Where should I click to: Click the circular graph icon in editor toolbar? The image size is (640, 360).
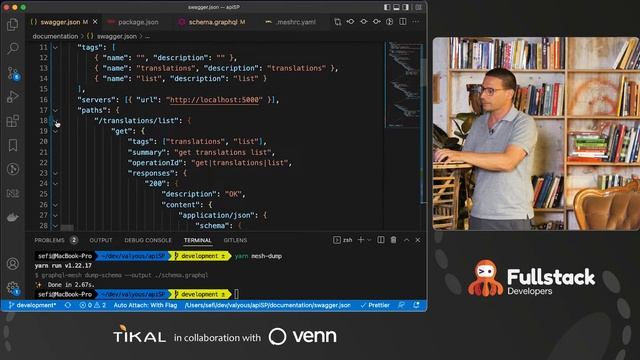[x=389, y=22]
